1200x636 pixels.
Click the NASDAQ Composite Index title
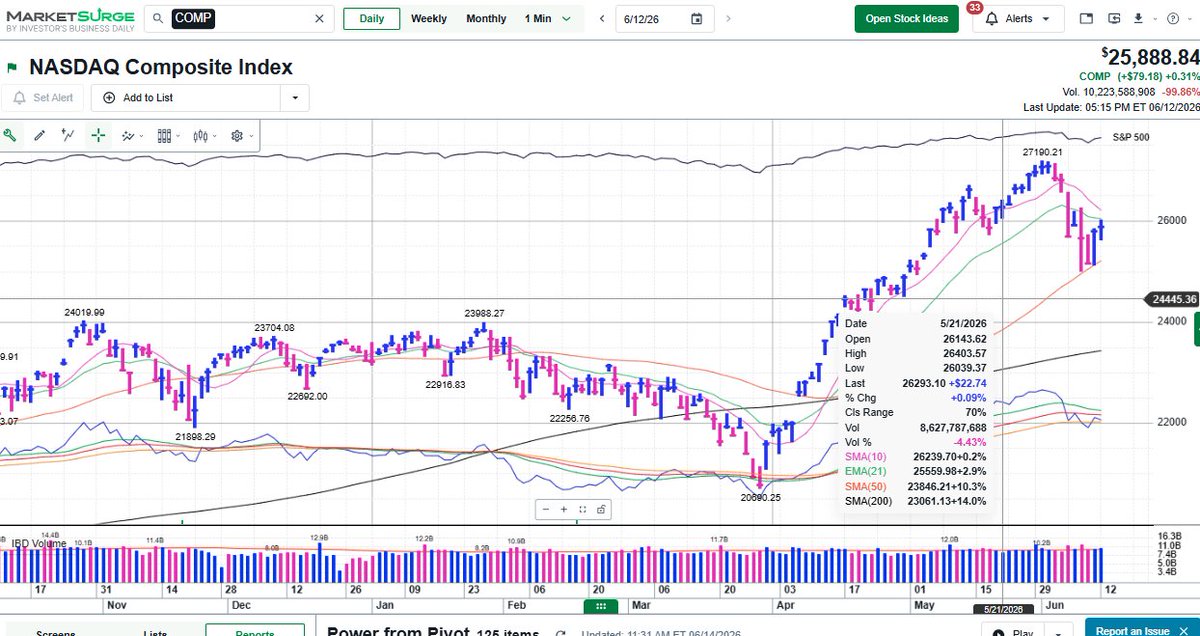point(161,67)
